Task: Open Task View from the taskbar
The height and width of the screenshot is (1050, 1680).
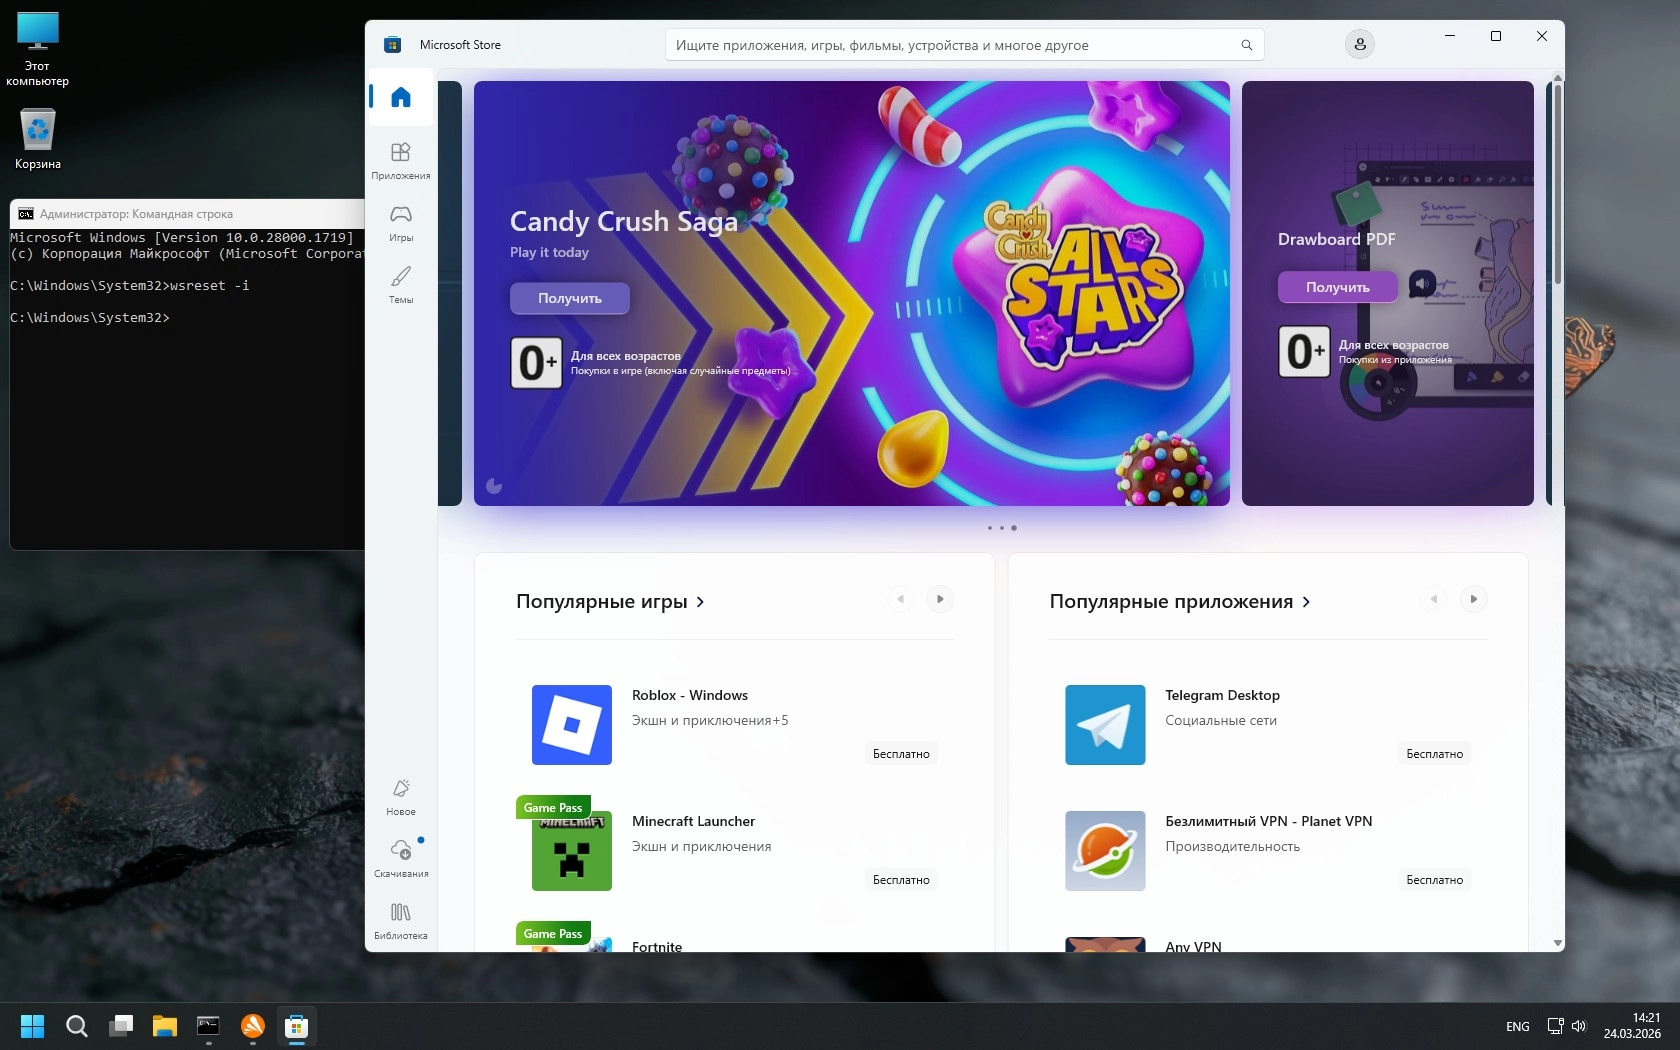Action: (x=121, y=1026)
